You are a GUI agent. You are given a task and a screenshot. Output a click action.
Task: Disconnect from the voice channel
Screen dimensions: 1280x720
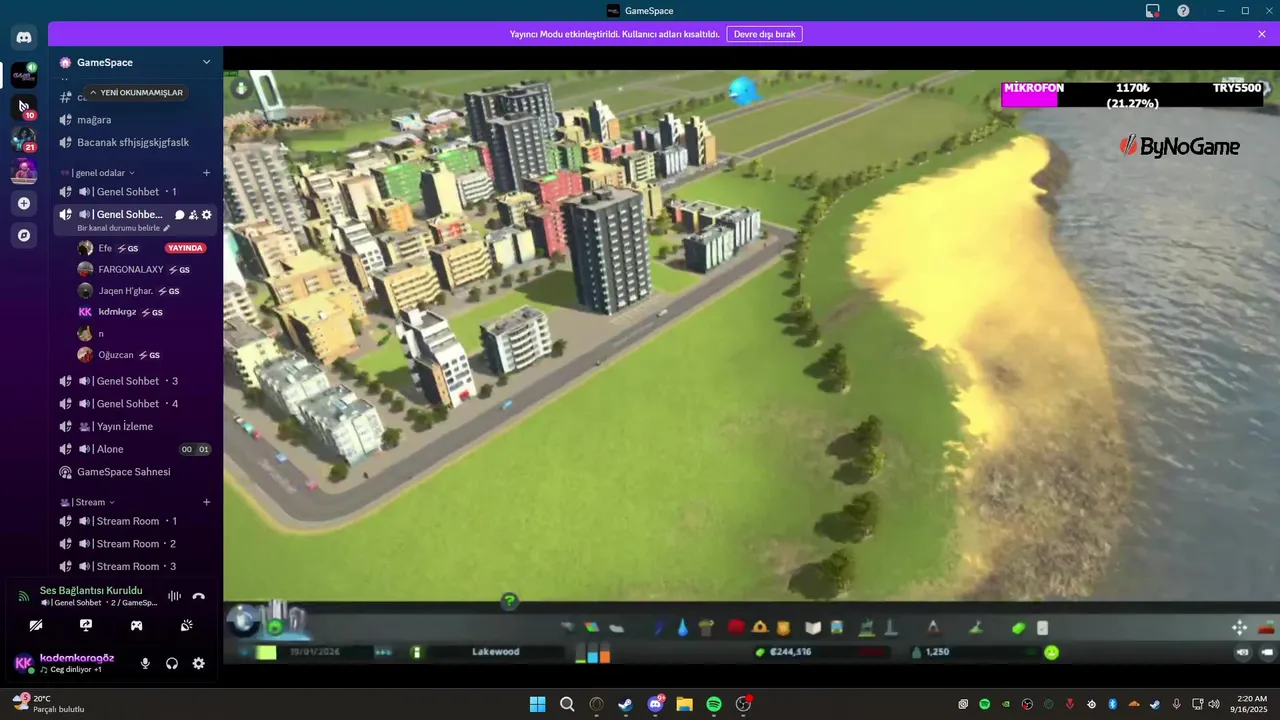pyautogui.click(x=198, y=596)
